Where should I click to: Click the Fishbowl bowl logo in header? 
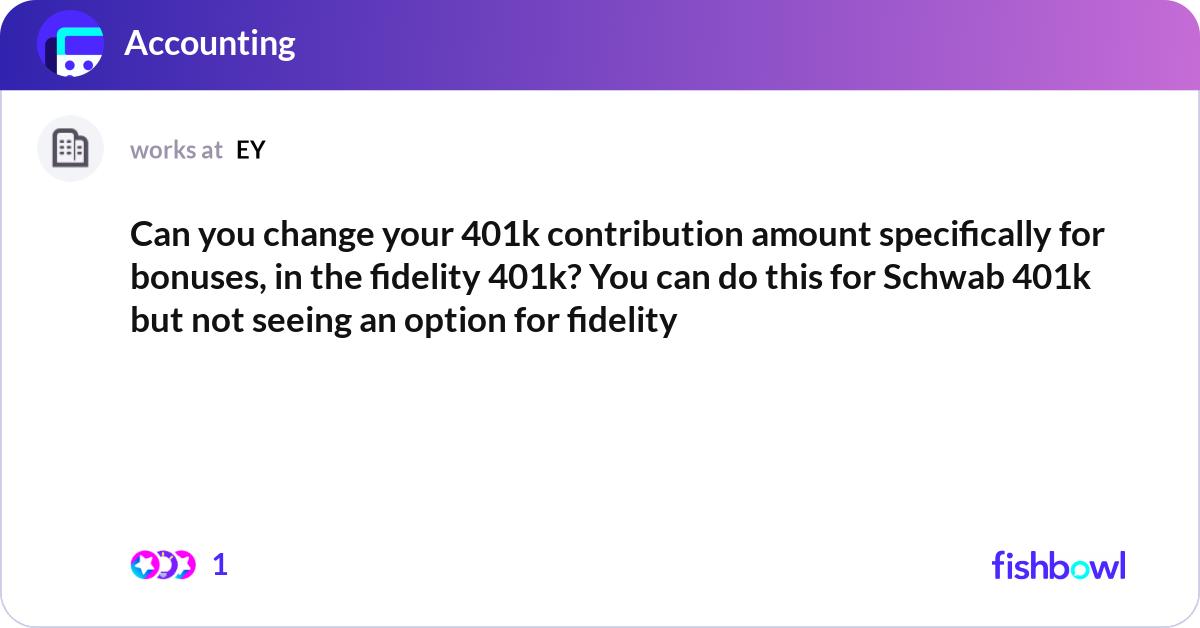click(x=70, y=44)
